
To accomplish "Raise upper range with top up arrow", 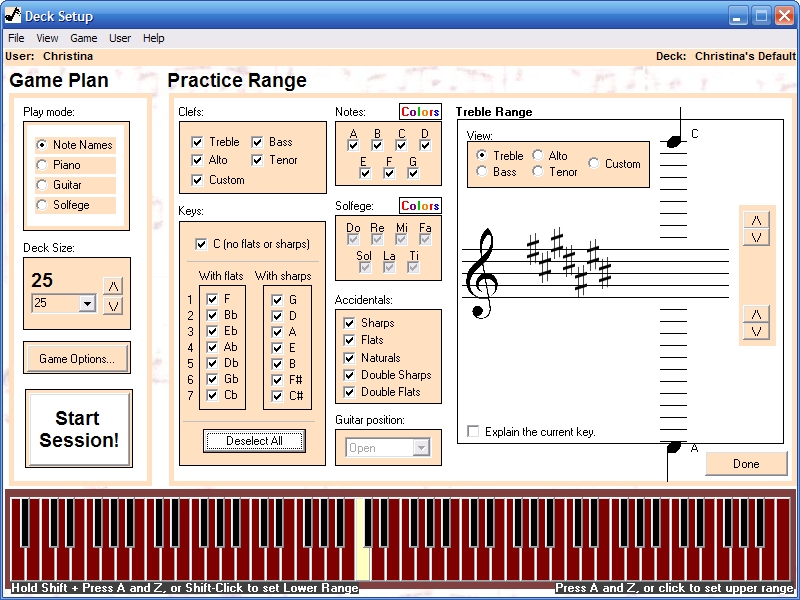I will click(756, 220).
